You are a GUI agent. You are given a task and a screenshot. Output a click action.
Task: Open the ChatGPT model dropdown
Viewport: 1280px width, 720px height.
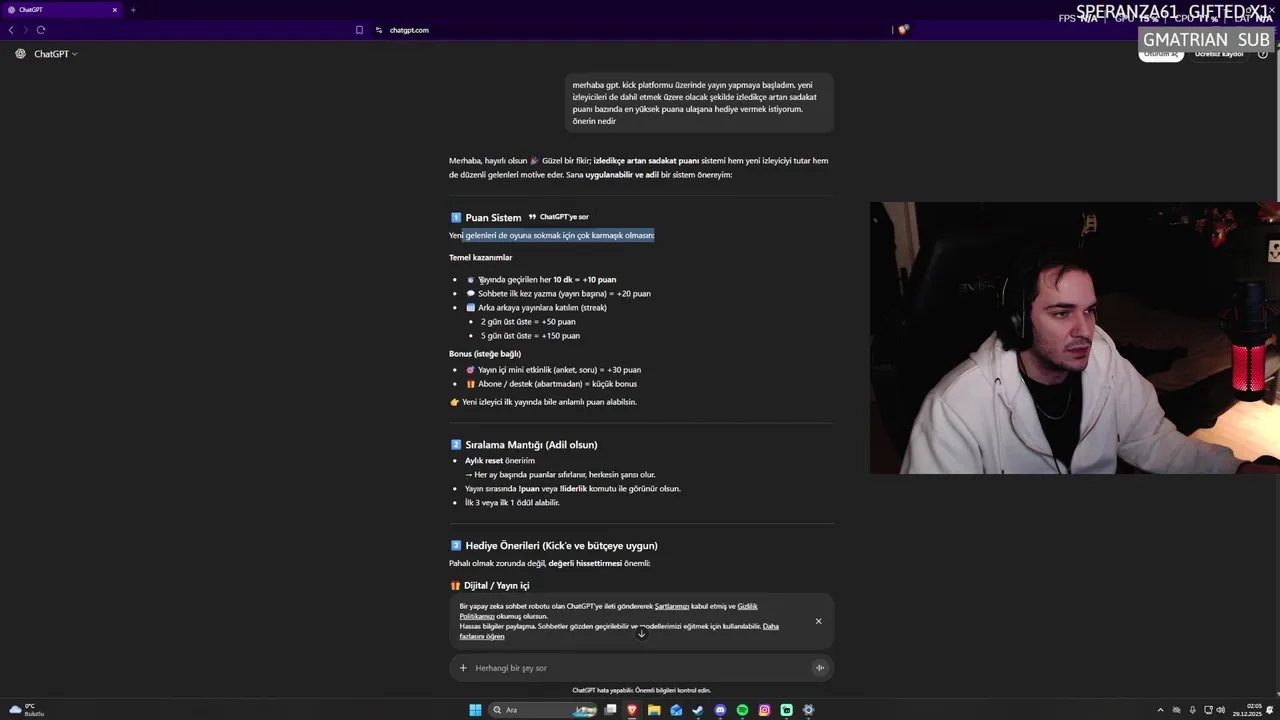coord(56,54)
